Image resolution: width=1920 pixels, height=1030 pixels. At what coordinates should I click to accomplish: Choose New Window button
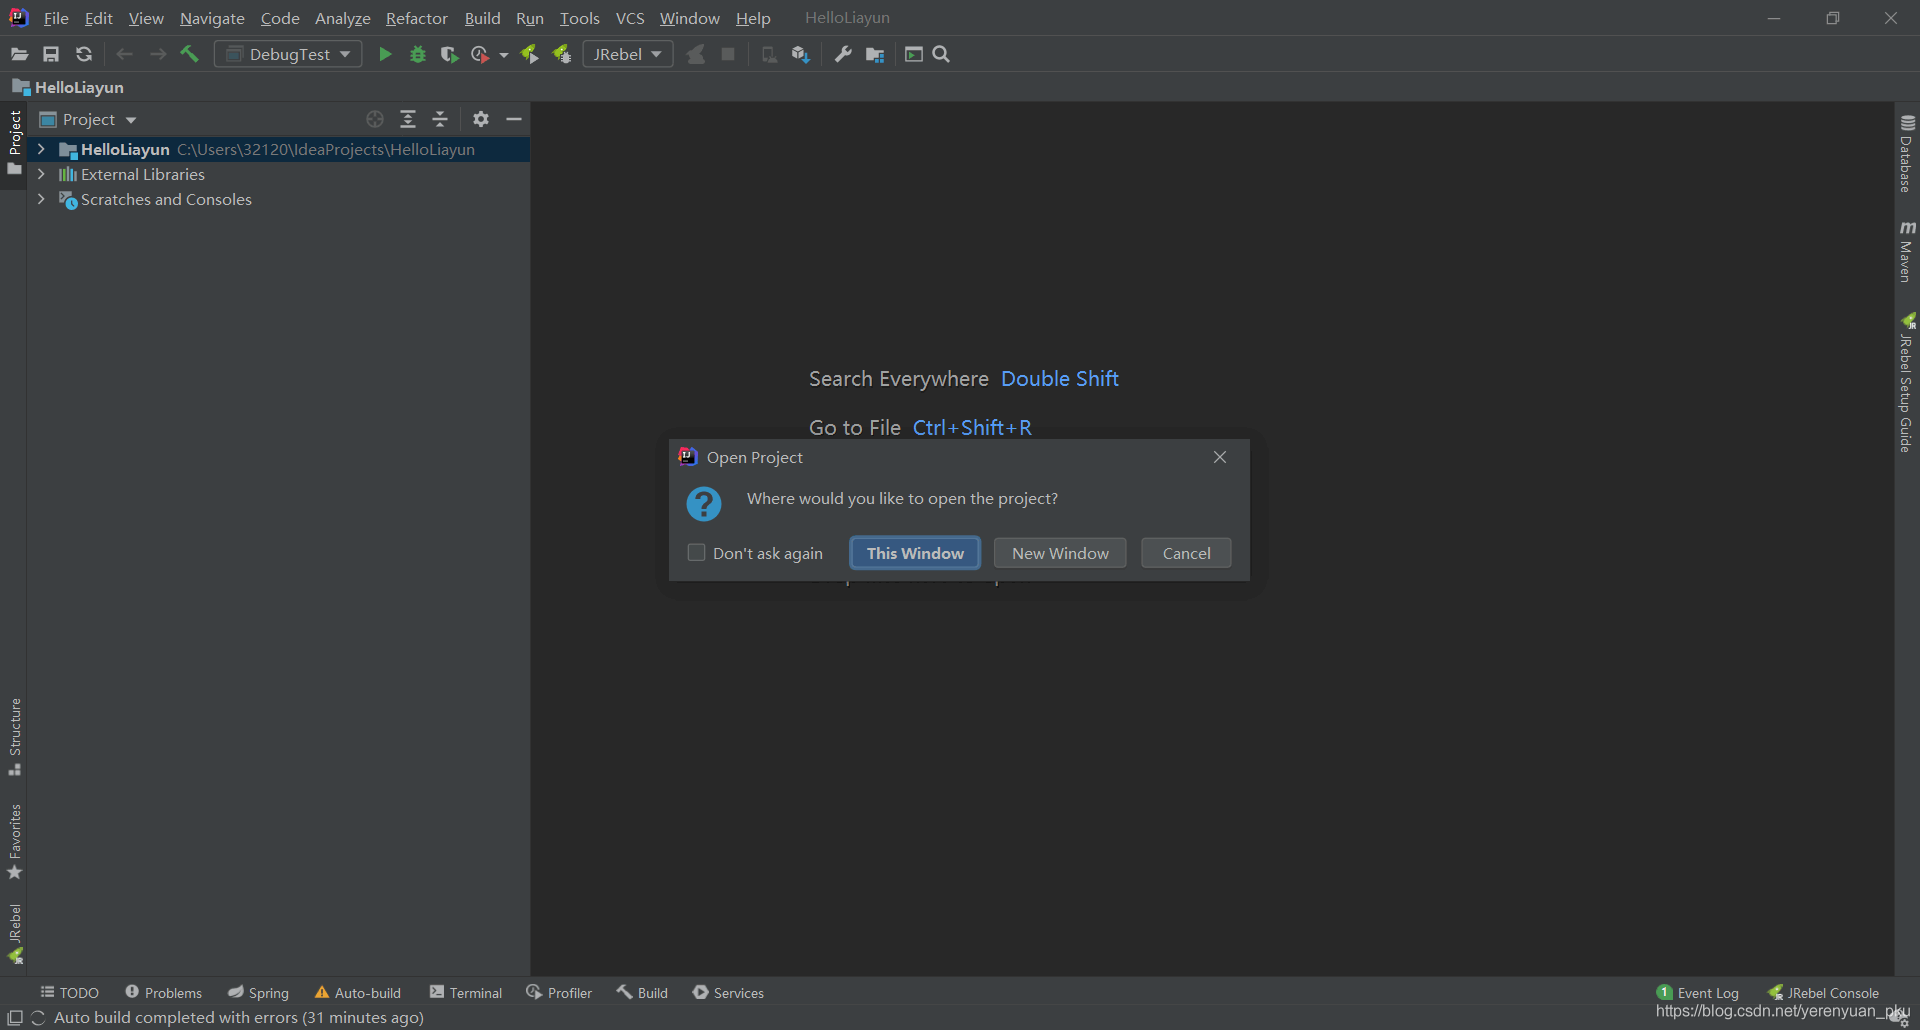[x=1060, y=553]
